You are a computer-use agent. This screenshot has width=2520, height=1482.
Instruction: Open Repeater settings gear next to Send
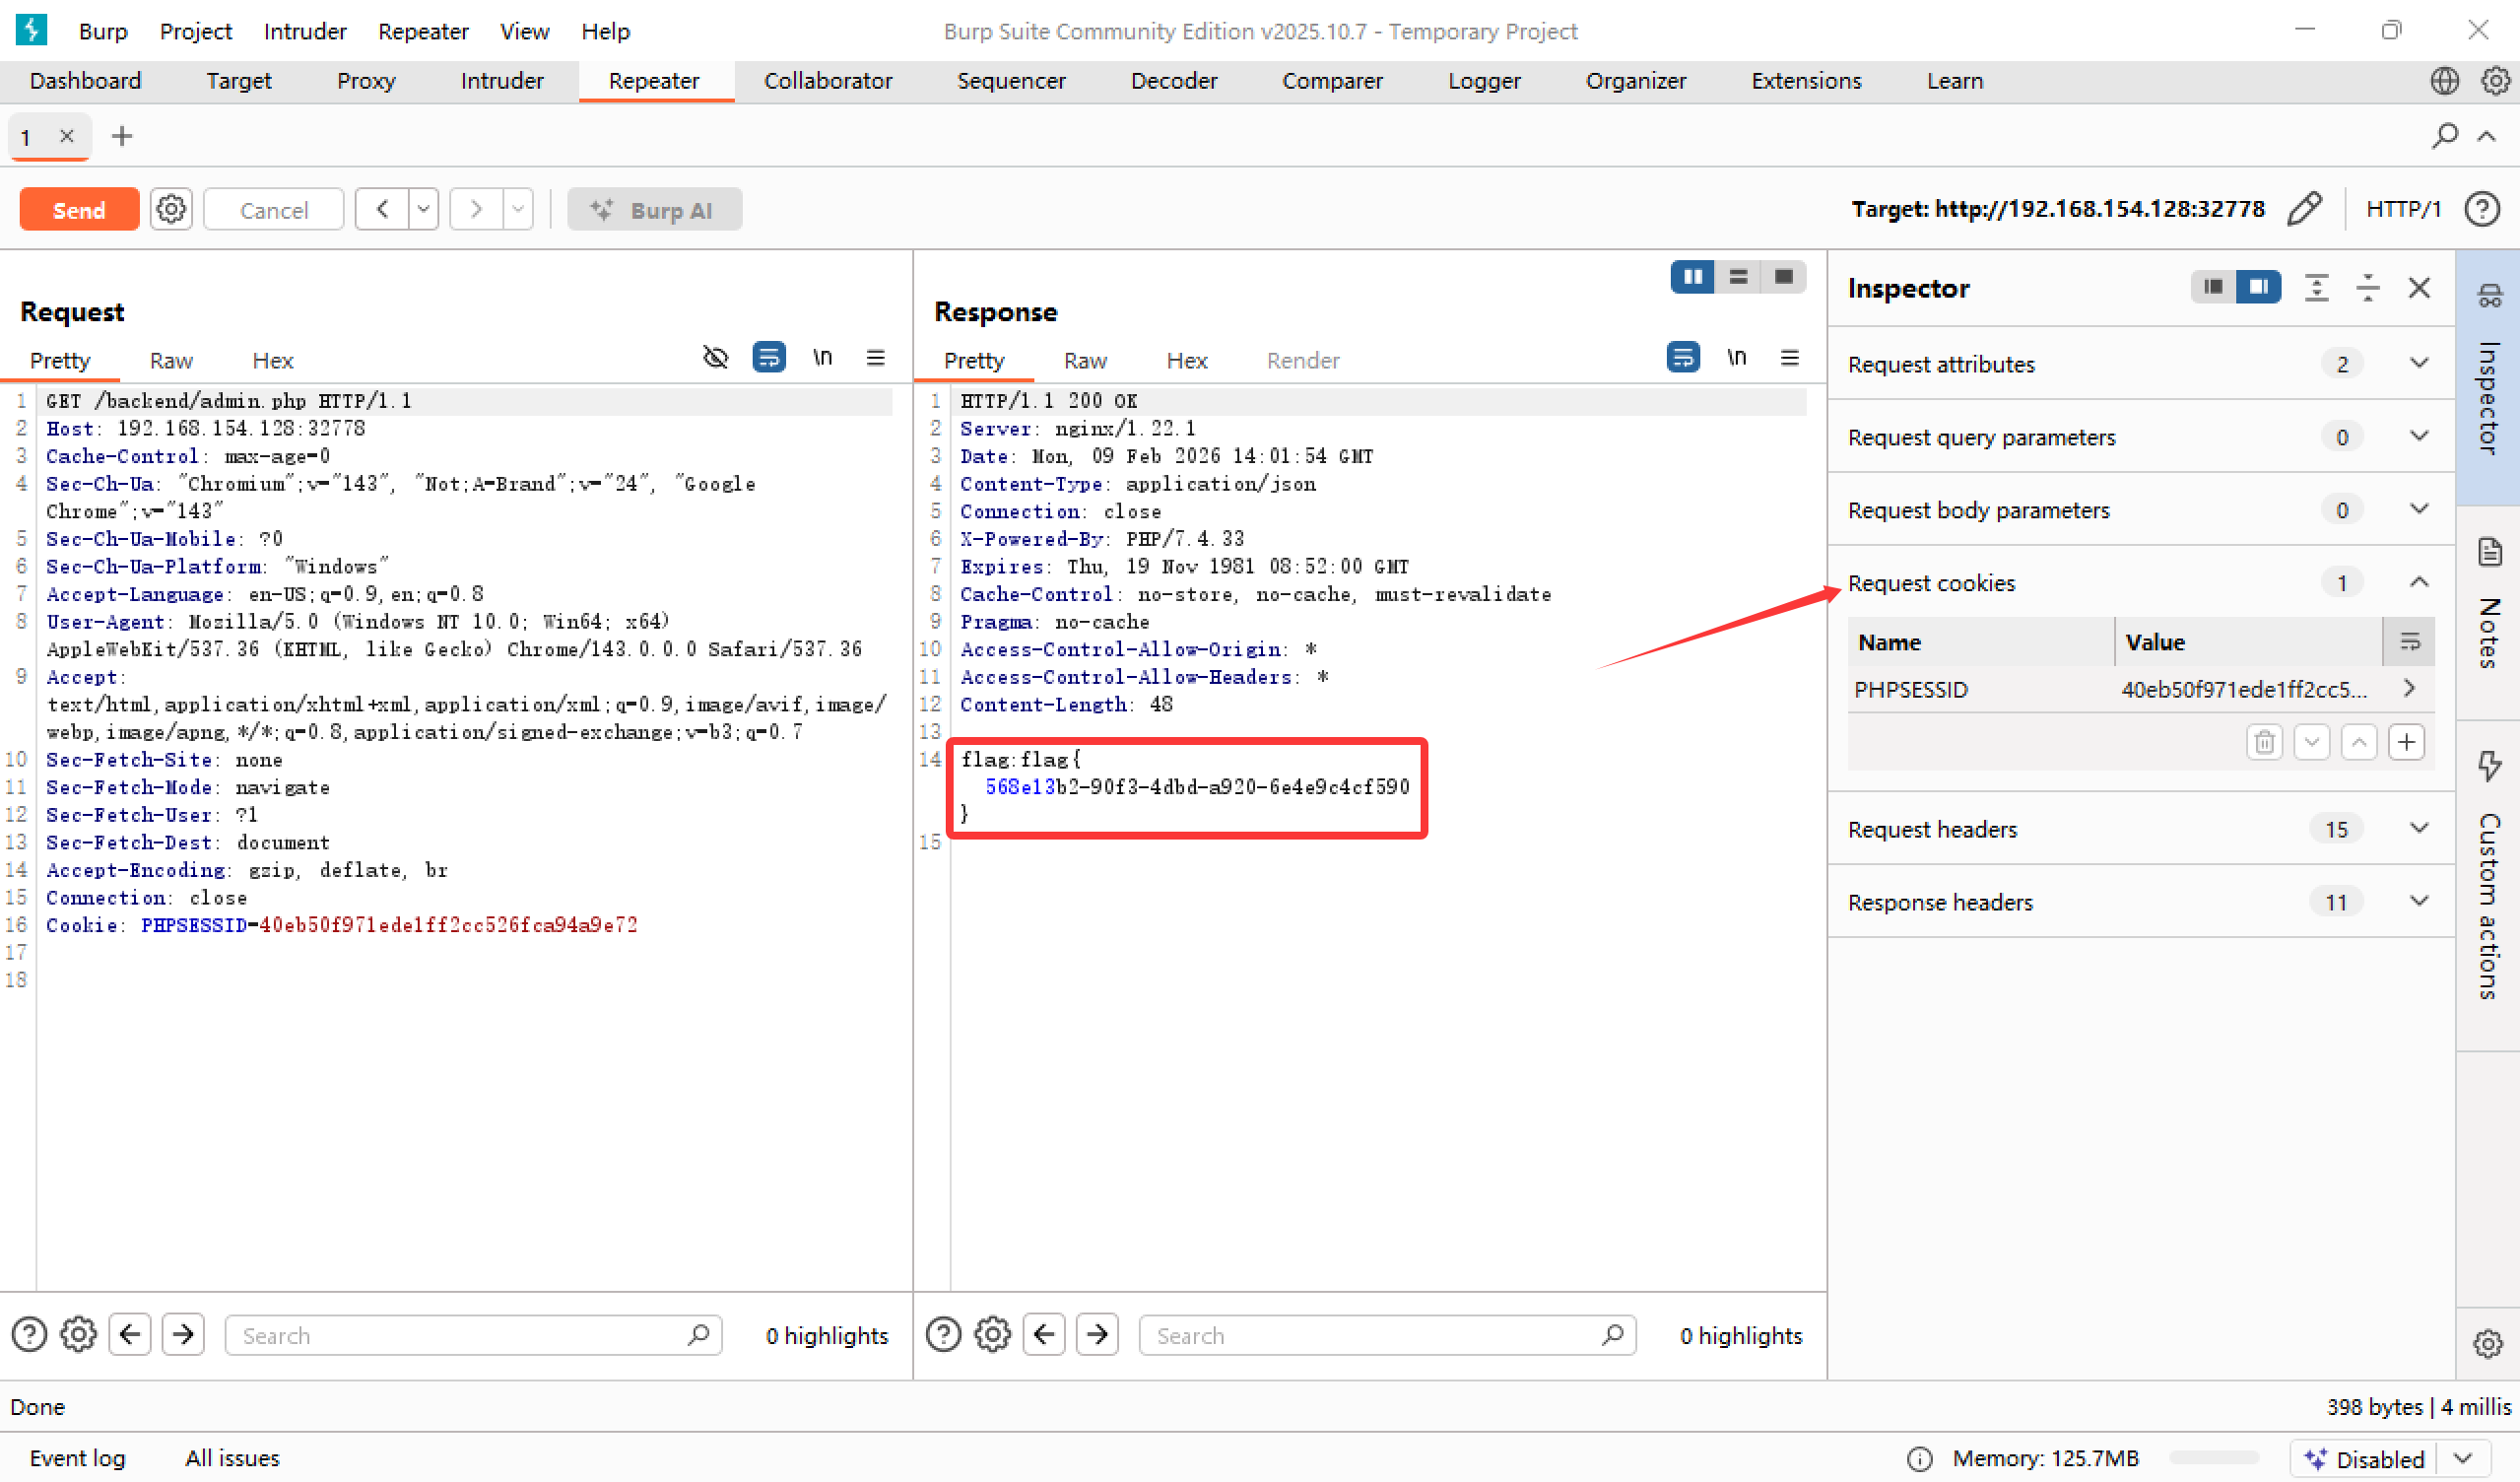tap(171, 210)
